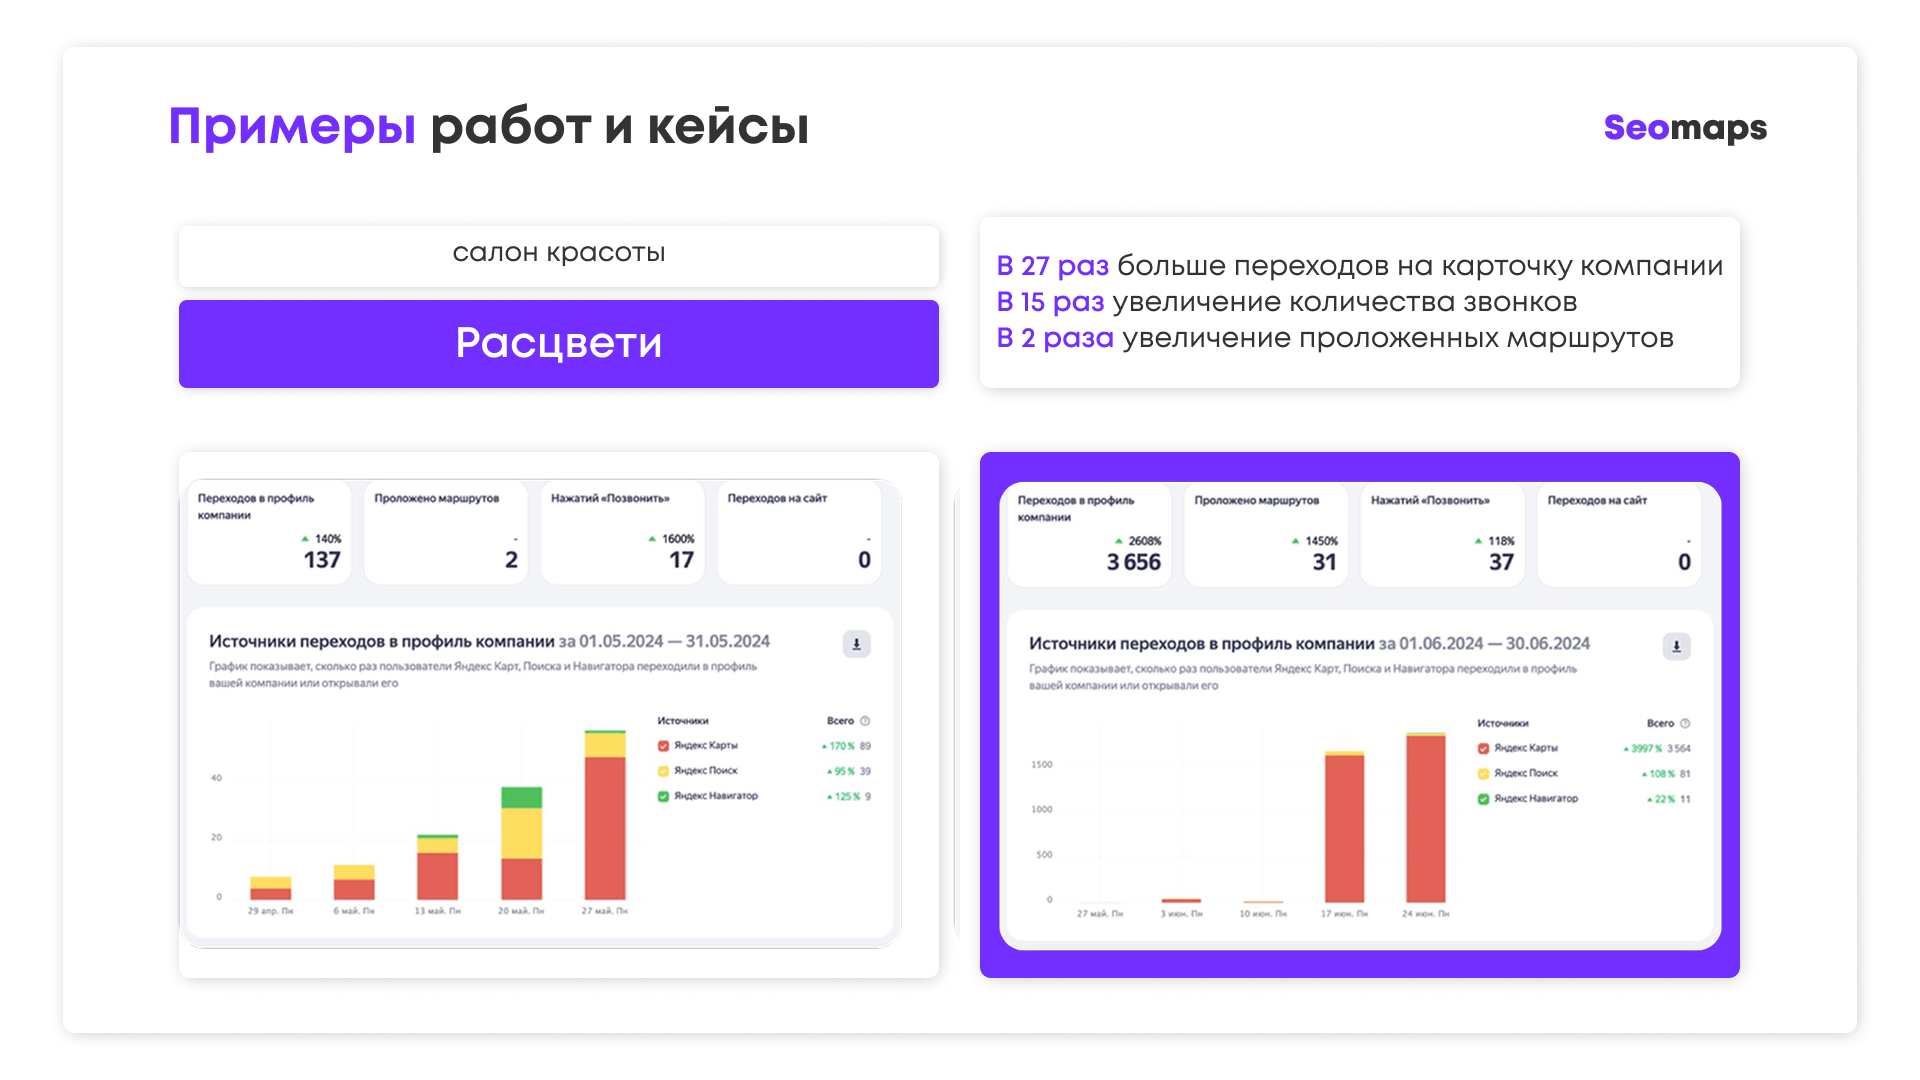This screenshot has height=1080, width=1920.
Task: Click the Seomaps logo
Action: coord(1685,128)
